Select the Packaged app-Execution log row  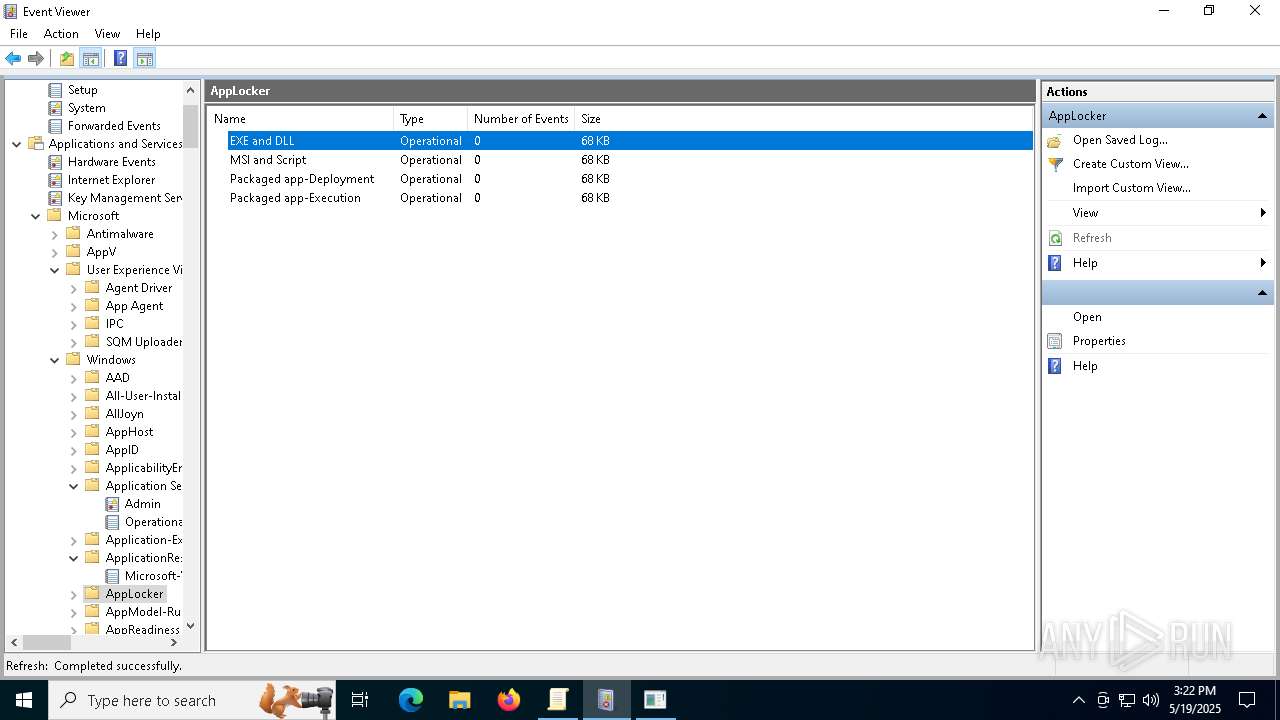click(630, 198)
